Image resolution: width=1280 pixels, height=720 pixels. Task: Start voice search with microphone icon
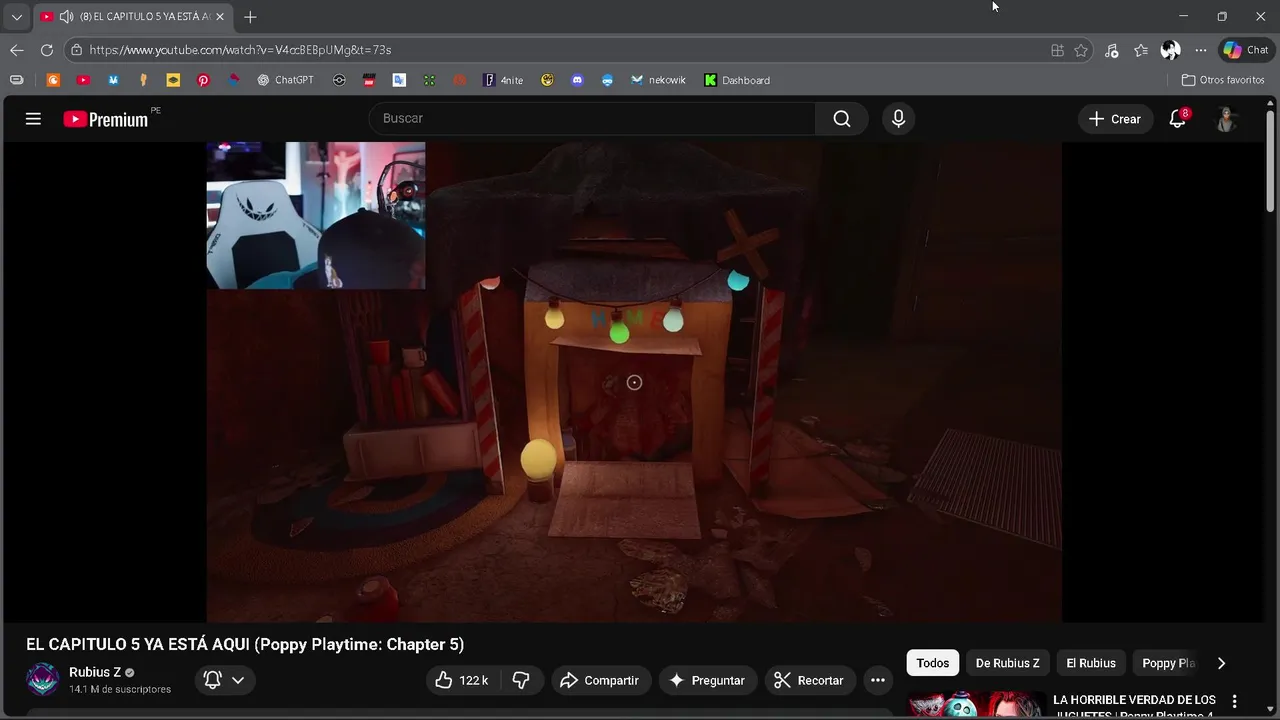click(898, 119)
